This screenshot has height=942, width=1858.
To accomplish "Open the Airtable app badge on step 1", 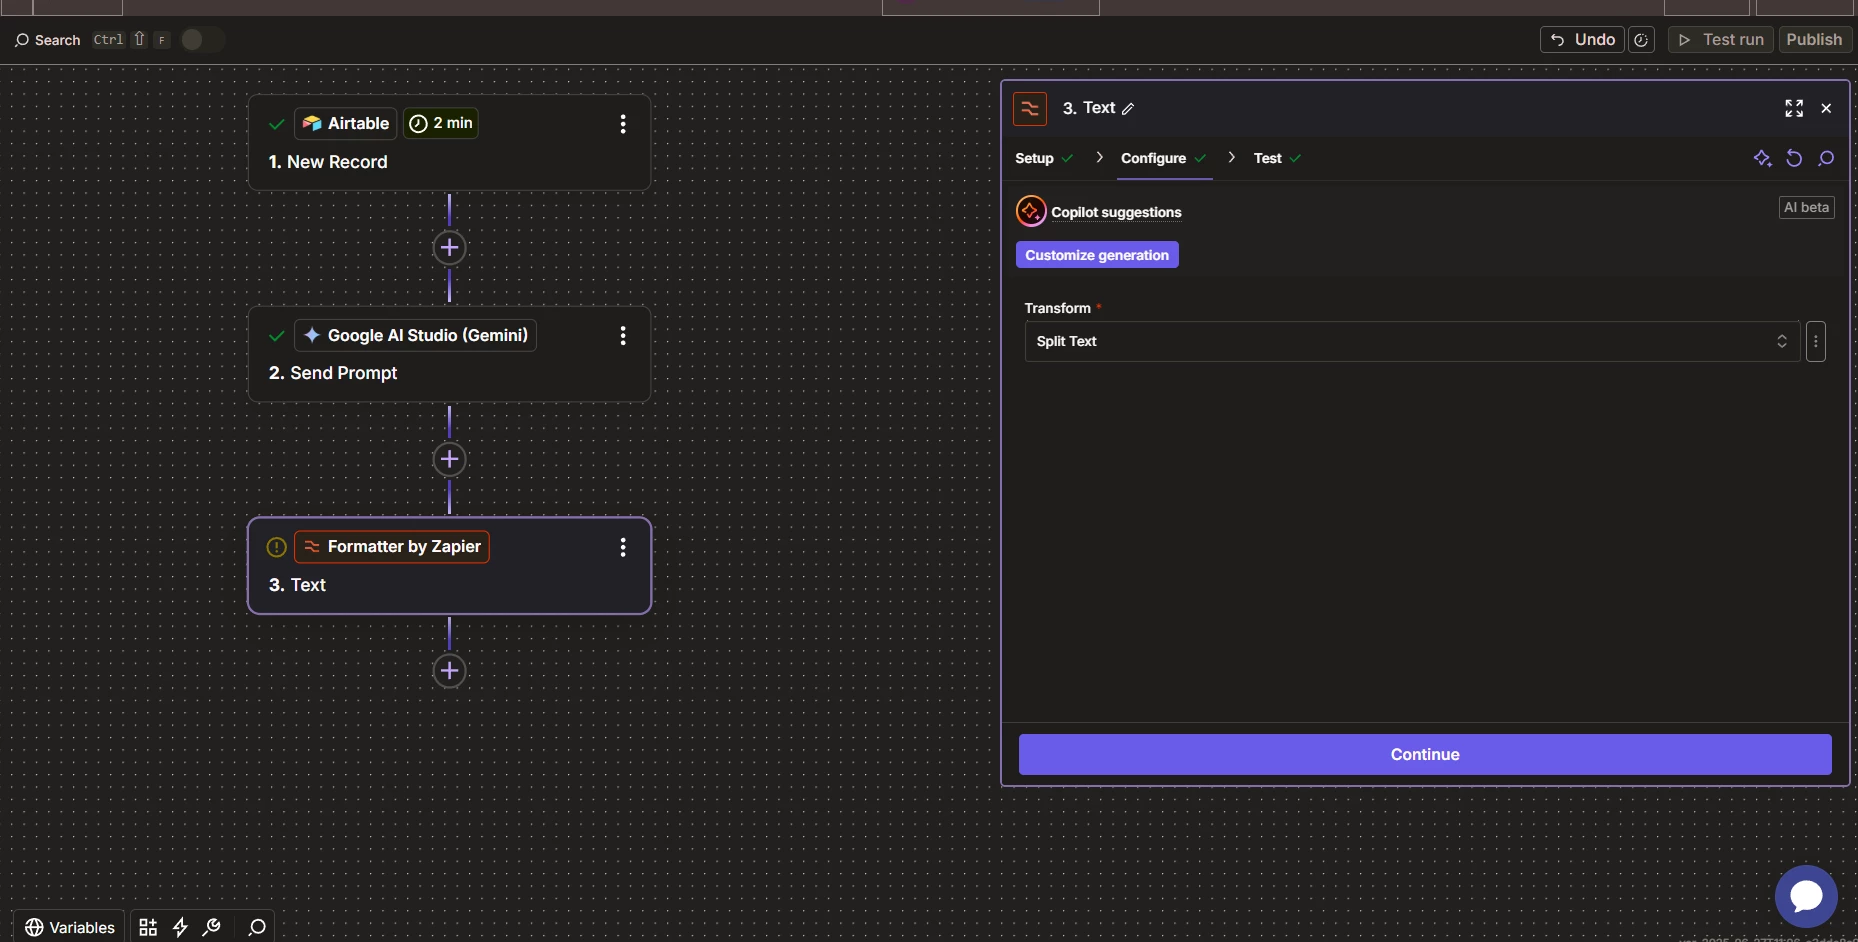I will click(346, 123).
